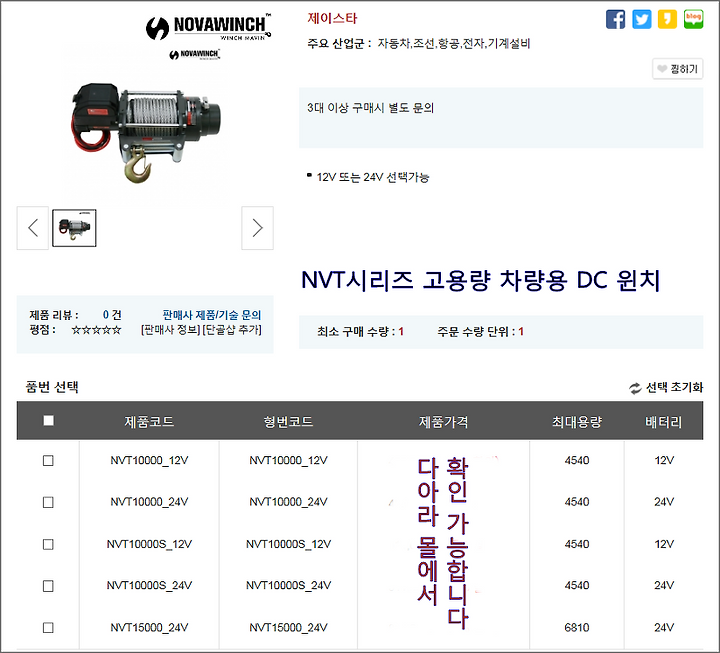Show previous product image arrow
This screenshot has width=720, height=653.
[x=33, y=228]
